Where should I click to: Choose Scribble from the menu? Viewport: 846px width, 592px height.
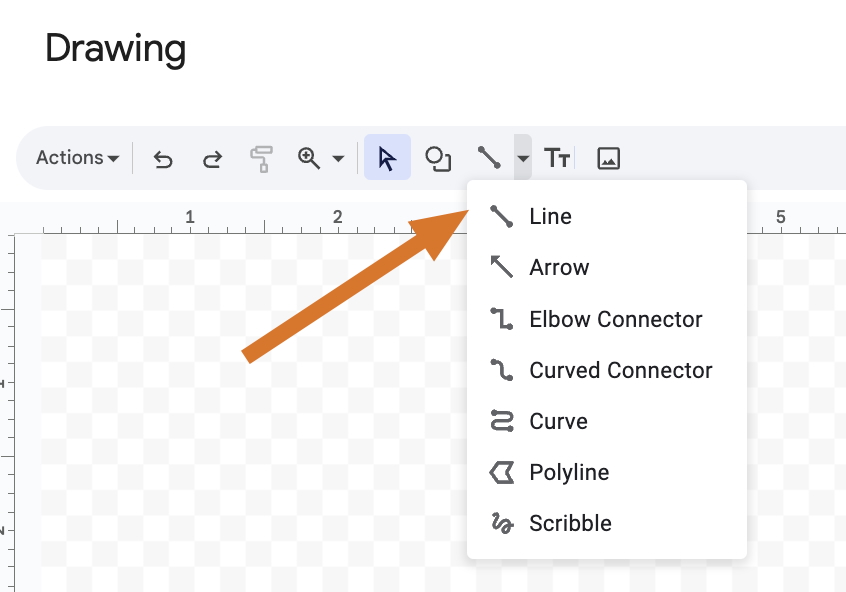pyautogui.click(x=606, y=523)
